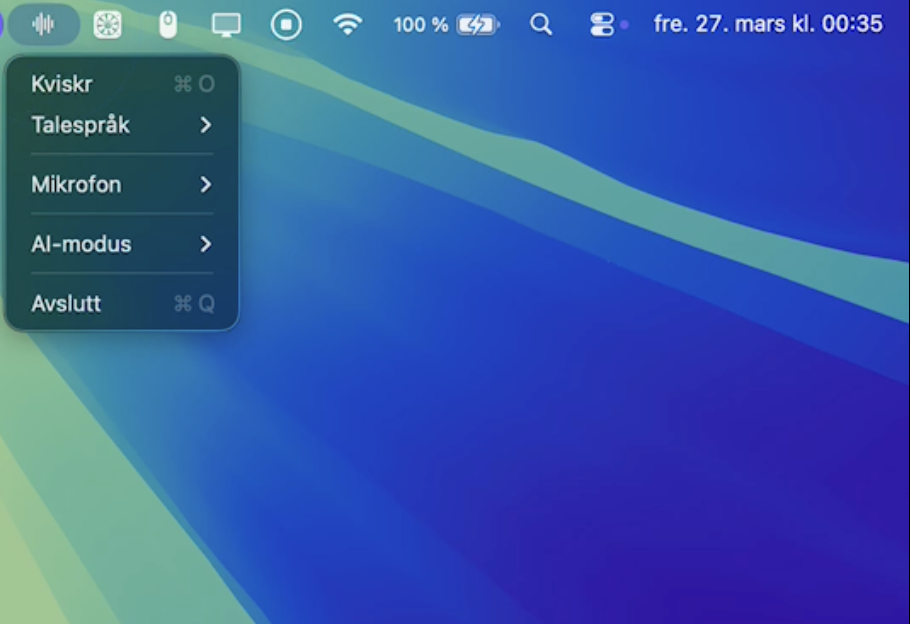910x624 pixels.
Task: Check mouse battery via the mouse icon
Action: point(167,23)
